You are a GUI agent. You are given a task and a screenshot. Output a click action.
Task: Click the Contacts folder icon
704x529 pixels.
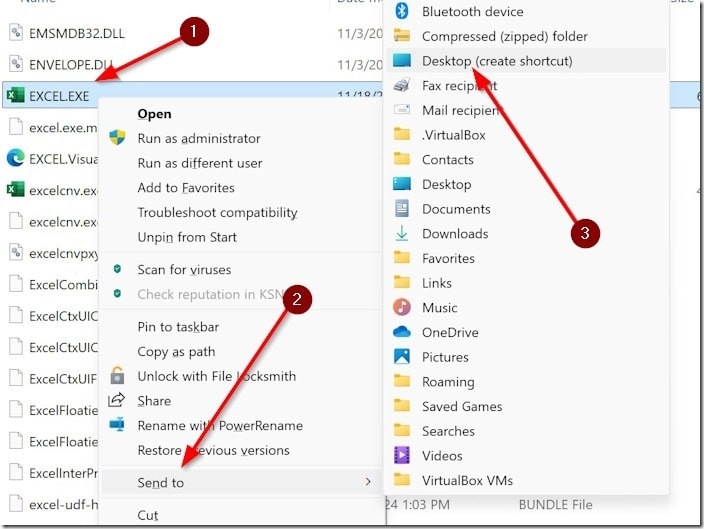402,159
